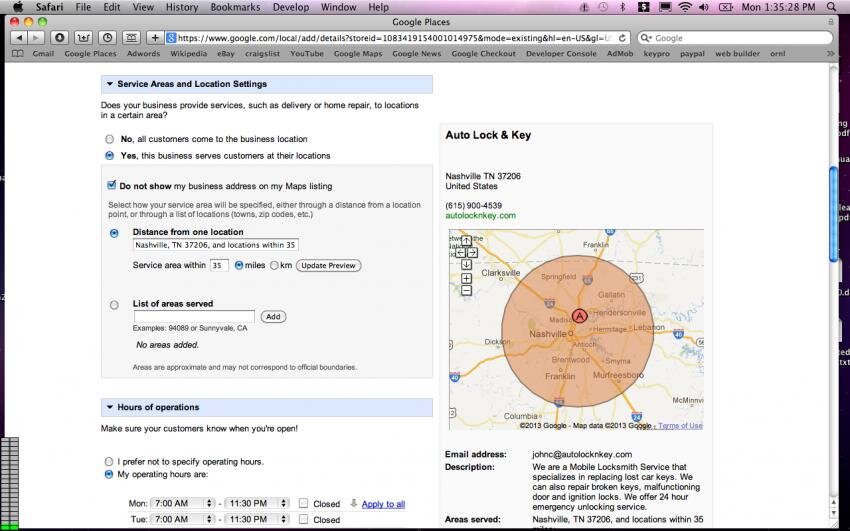
Task: Click the display menu bar icon
Action: (x=665, y=7)
